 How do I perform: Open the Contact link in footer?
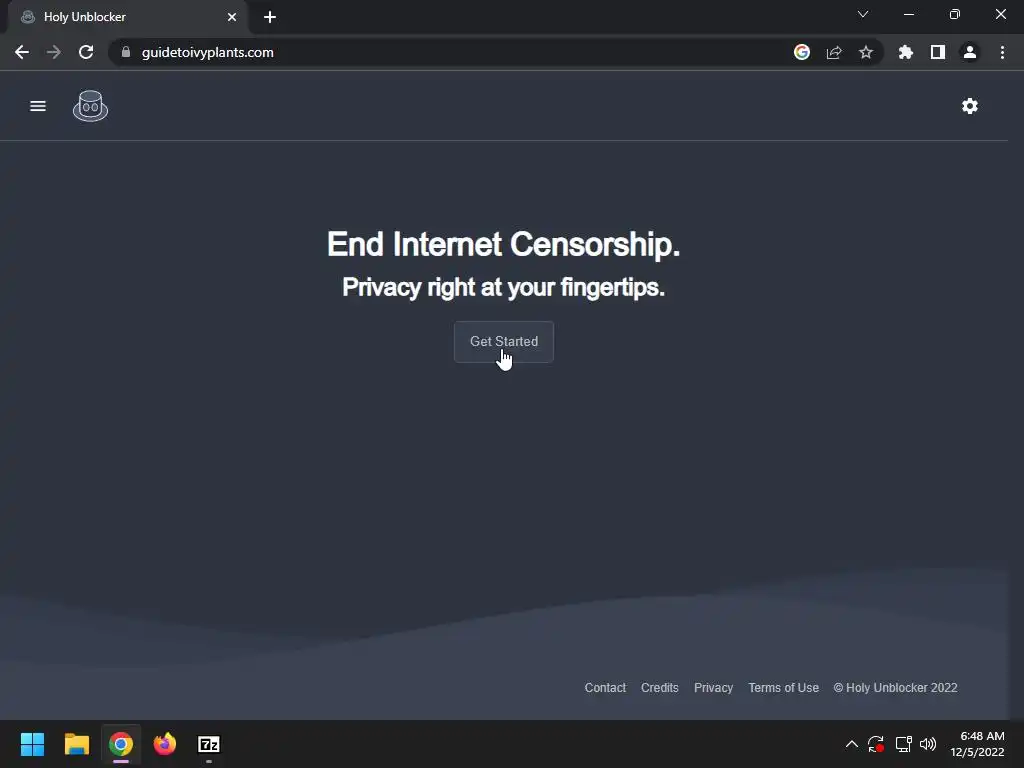(x=605, y=688)
